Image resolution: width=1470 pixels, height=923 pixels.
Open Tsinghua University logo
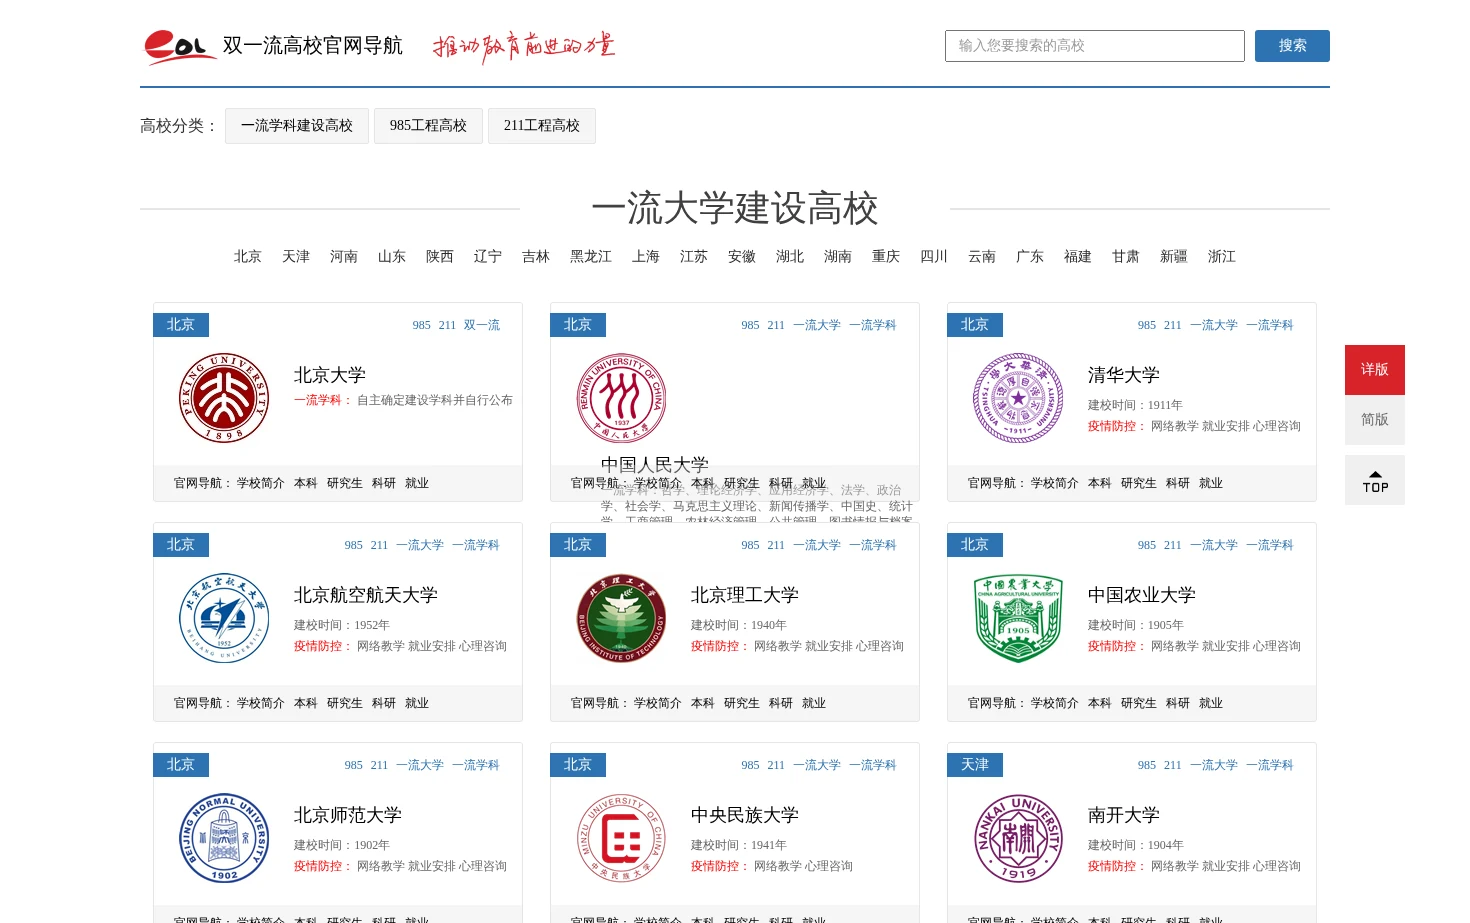(x=1018, y=398)
